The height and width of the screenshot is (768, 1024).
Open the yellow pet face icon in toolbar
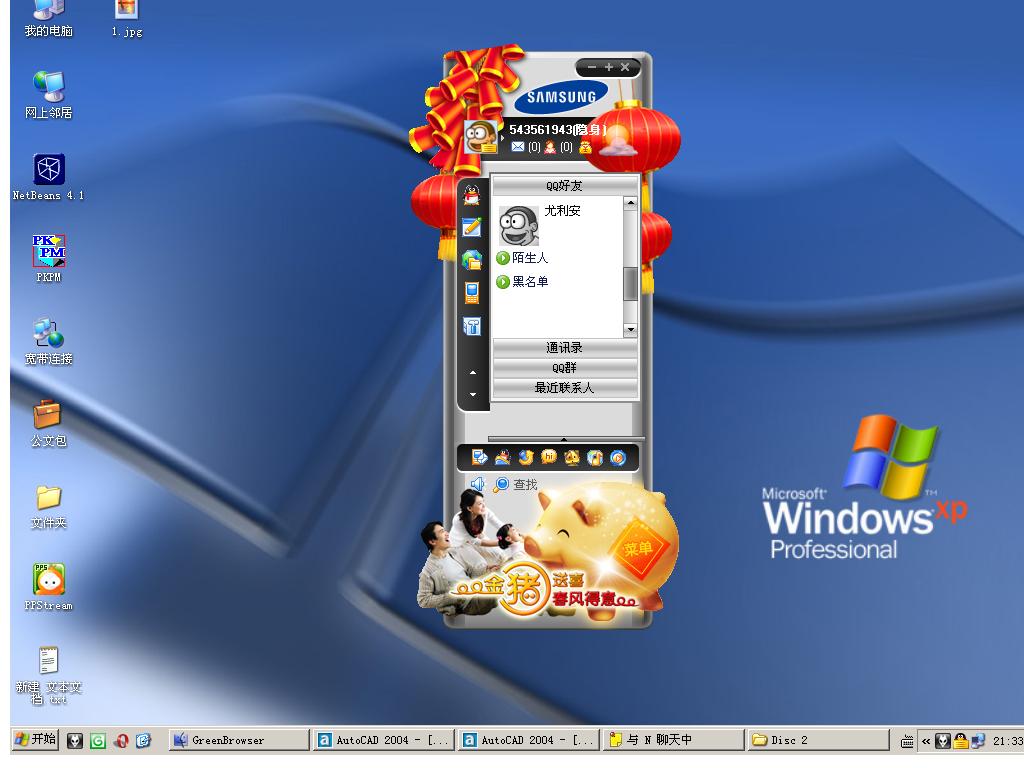[x=572, y=457]
